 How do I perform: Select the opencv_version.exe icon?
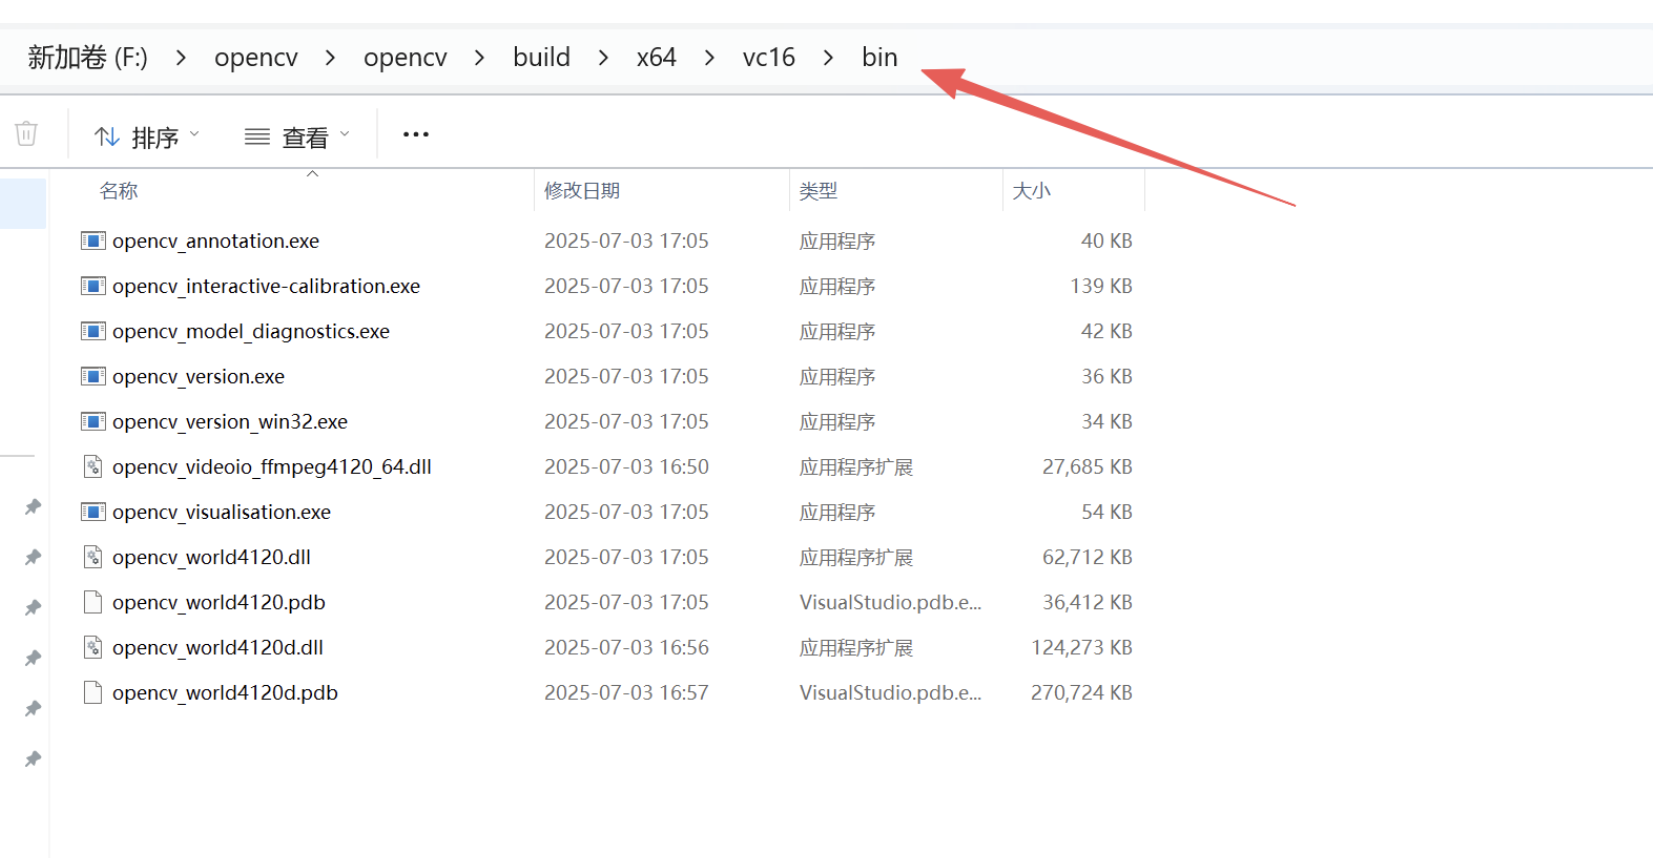93,376
